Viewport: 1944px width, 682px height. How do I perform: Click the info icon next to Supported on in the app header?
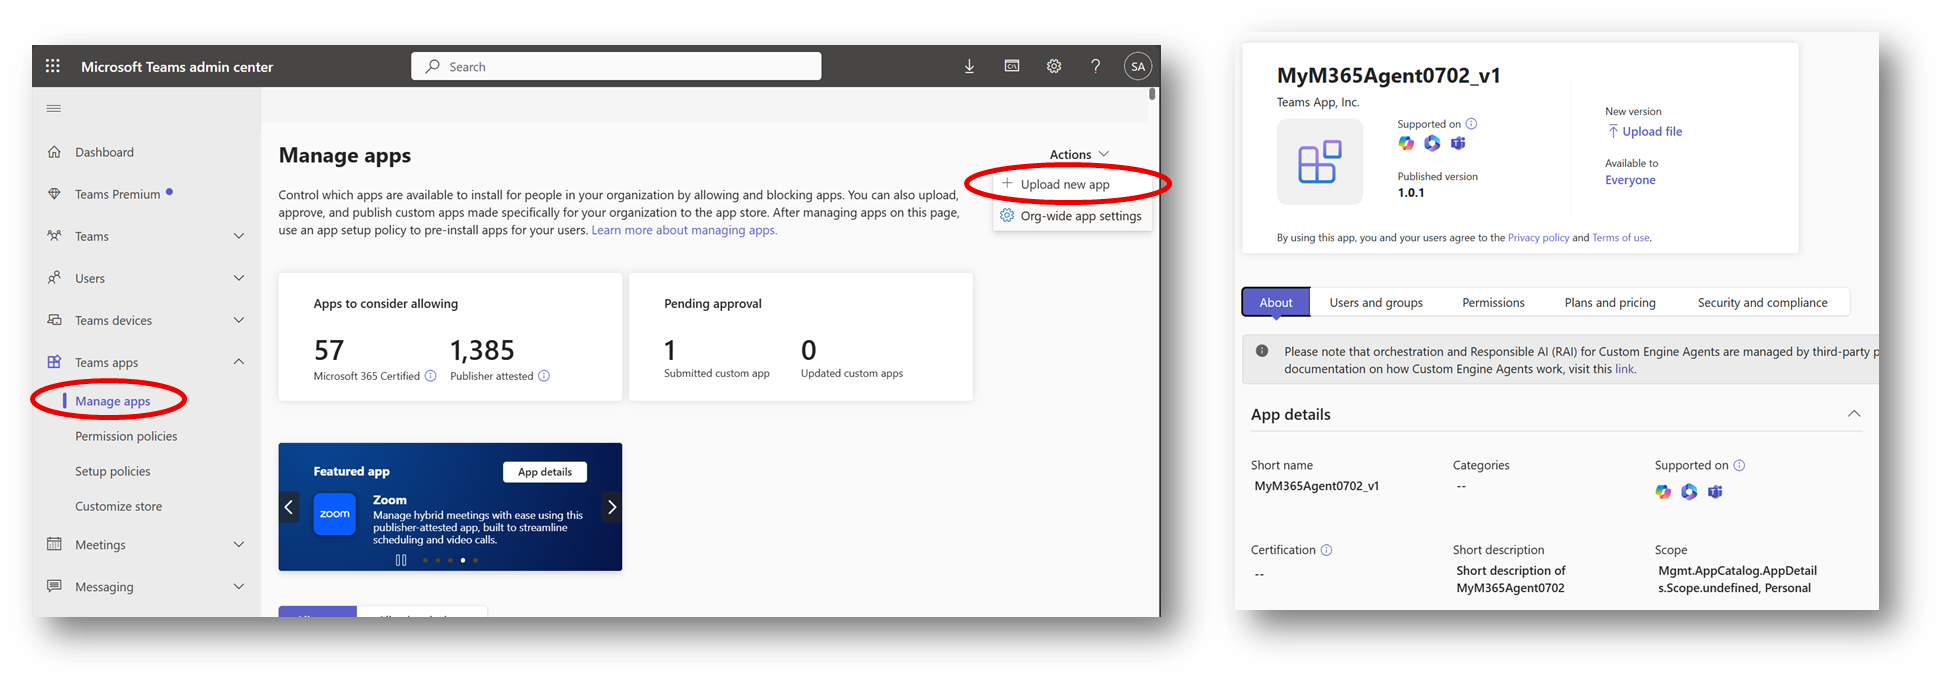click(1471, 124)
